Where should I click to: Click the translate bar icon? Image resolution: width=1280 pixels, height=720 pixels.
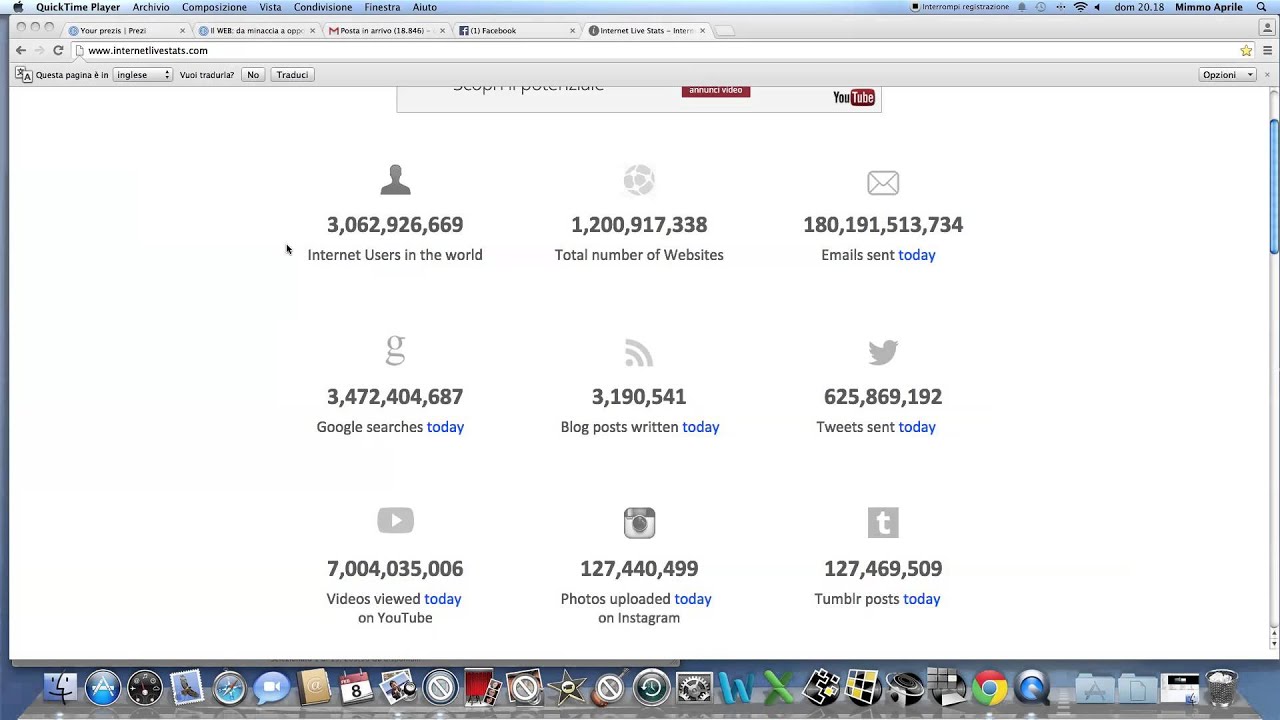click(x=23, y=75)
